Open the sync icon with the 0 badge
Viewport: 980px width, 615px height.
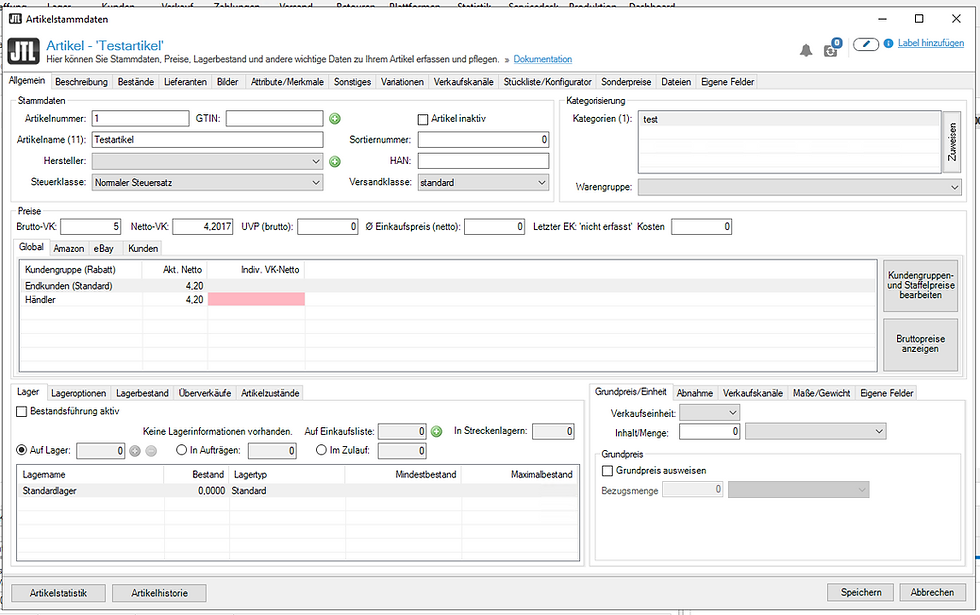(832, 48)
